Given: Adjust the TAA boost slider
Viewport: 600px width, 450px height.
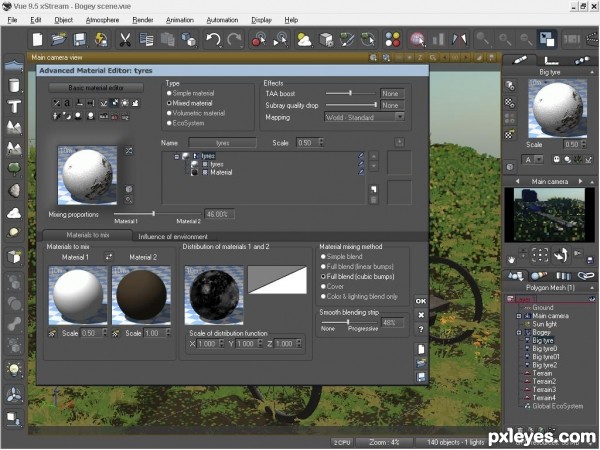Looking at the screenshot, I should click(x=351, y=93).
